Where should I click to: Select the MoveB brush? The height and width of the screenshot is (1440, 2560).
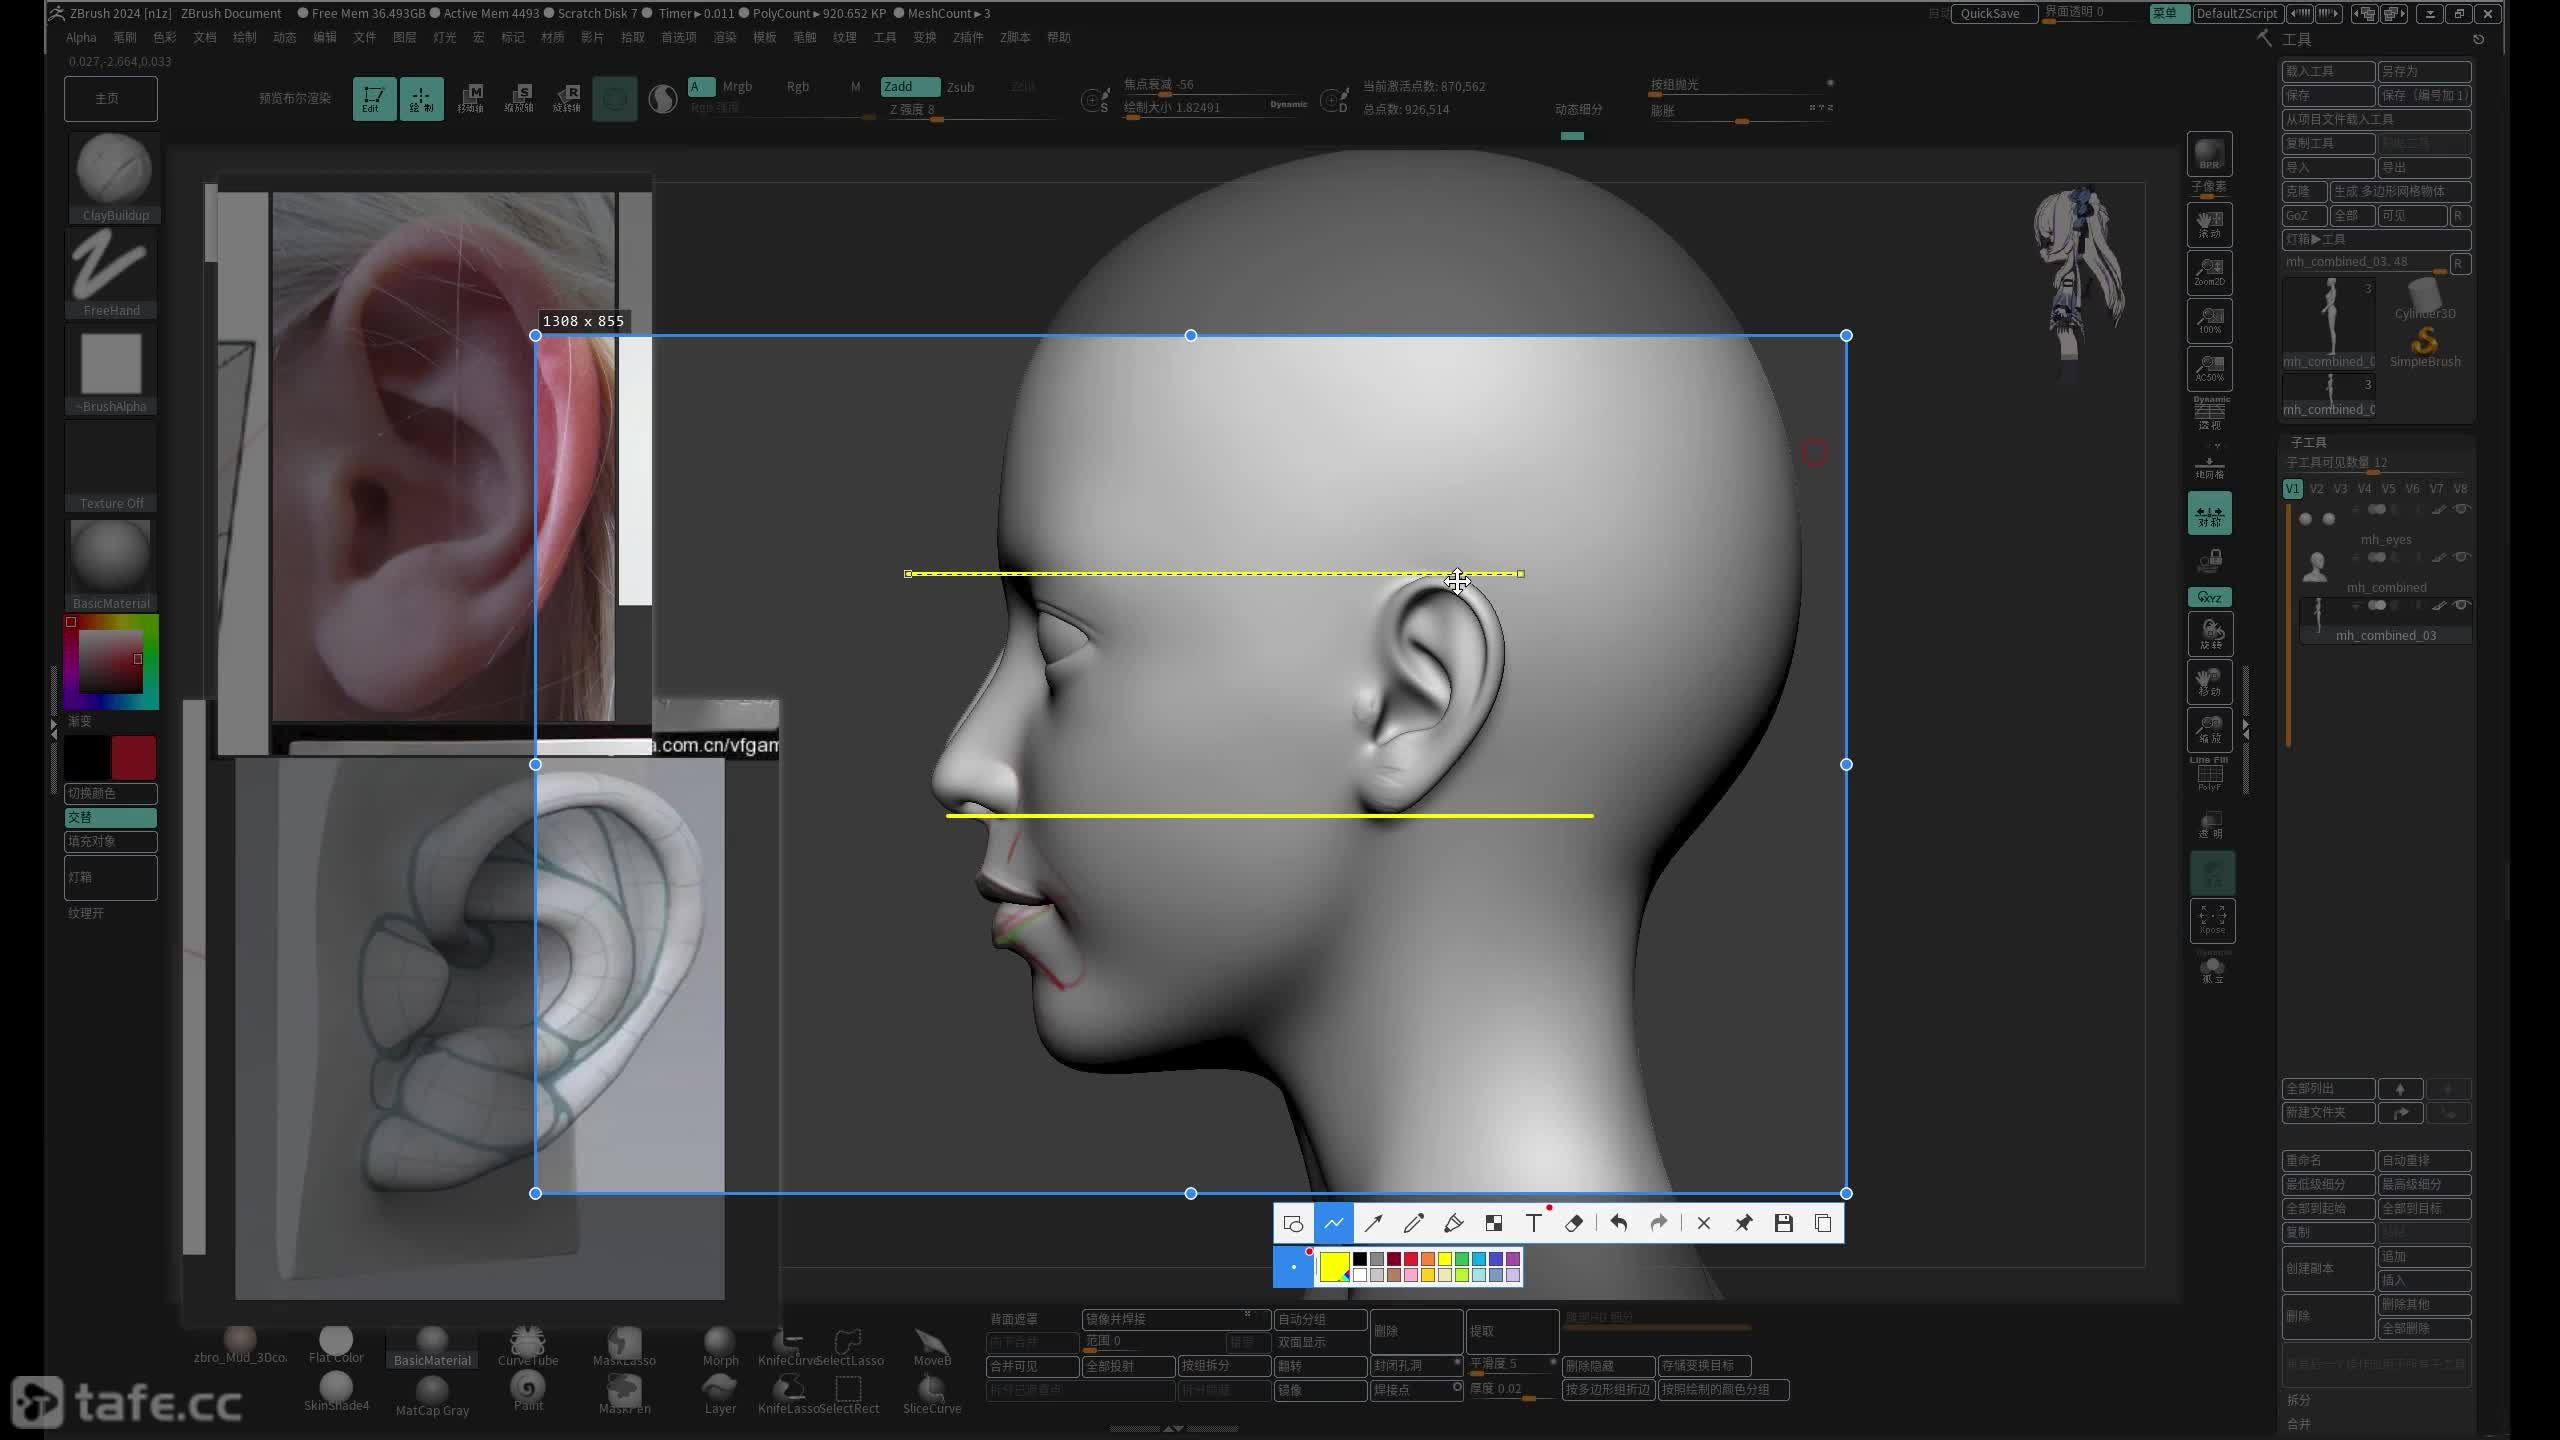(932, 1345)
